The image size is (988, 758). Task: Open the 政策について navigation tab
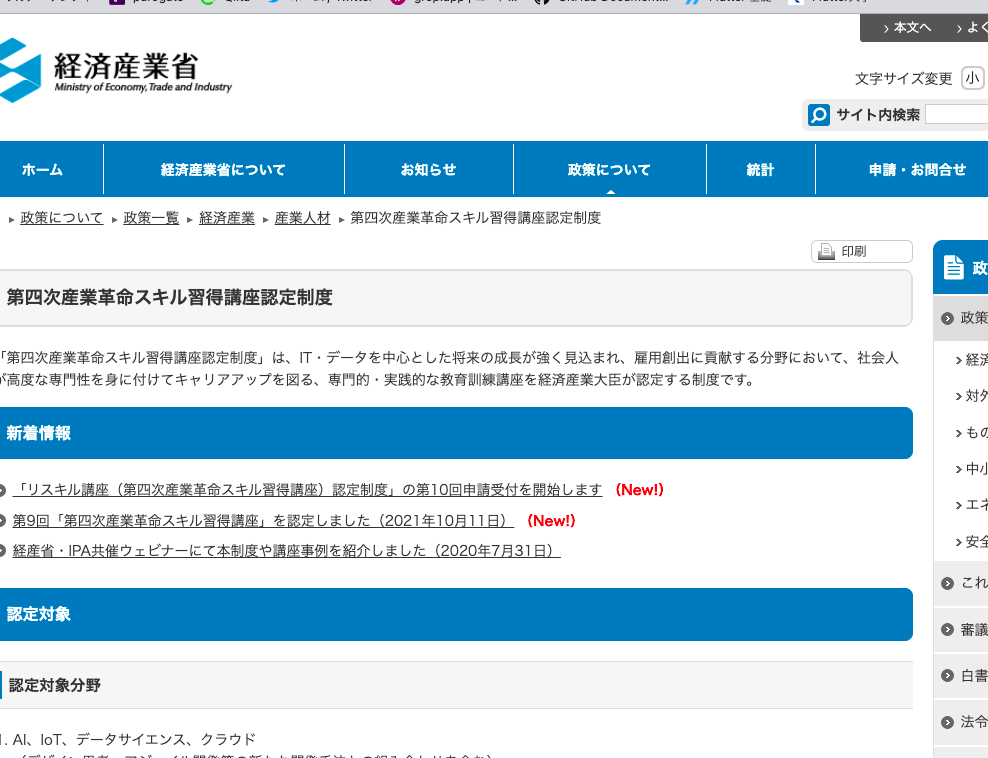point(609,169)
